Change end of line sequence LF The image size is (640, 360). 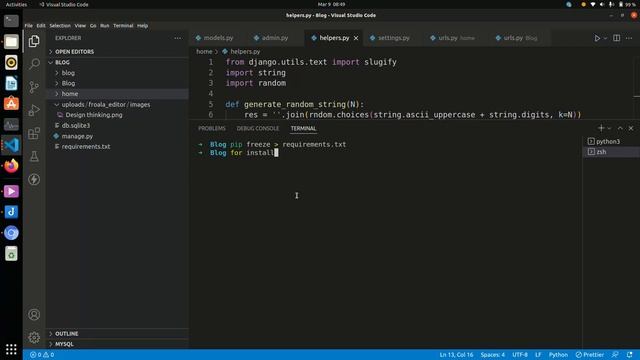coord(538,355)
